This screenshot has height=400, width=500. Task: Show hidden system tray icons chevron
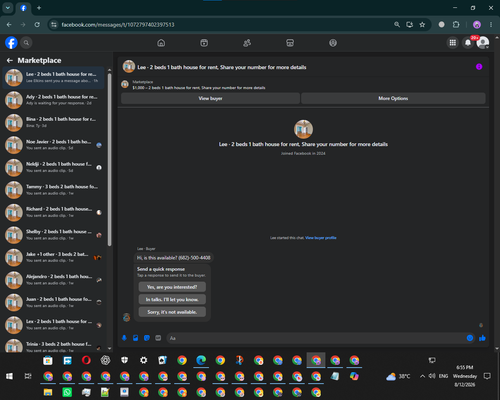pos(422,376)
